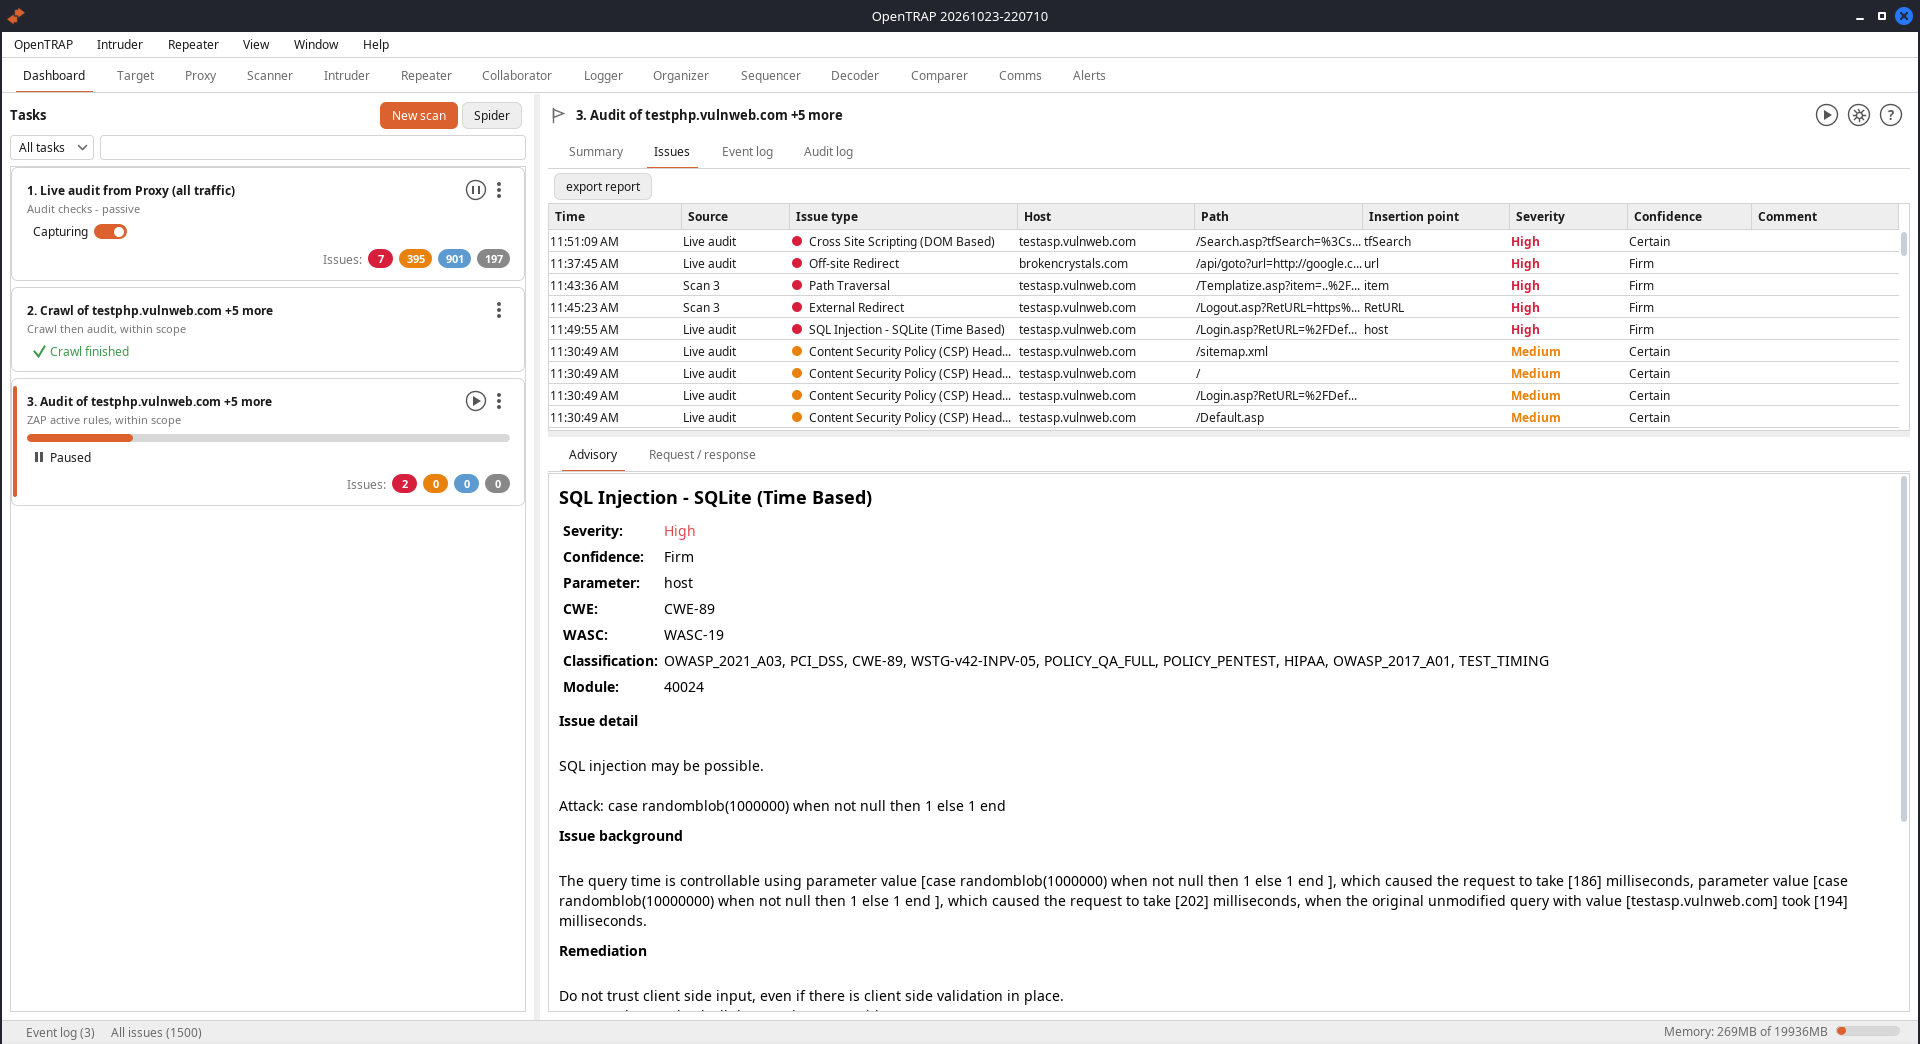Click the New scan button
Screen dimensions: 1920x1044
[x=419, y=116]
